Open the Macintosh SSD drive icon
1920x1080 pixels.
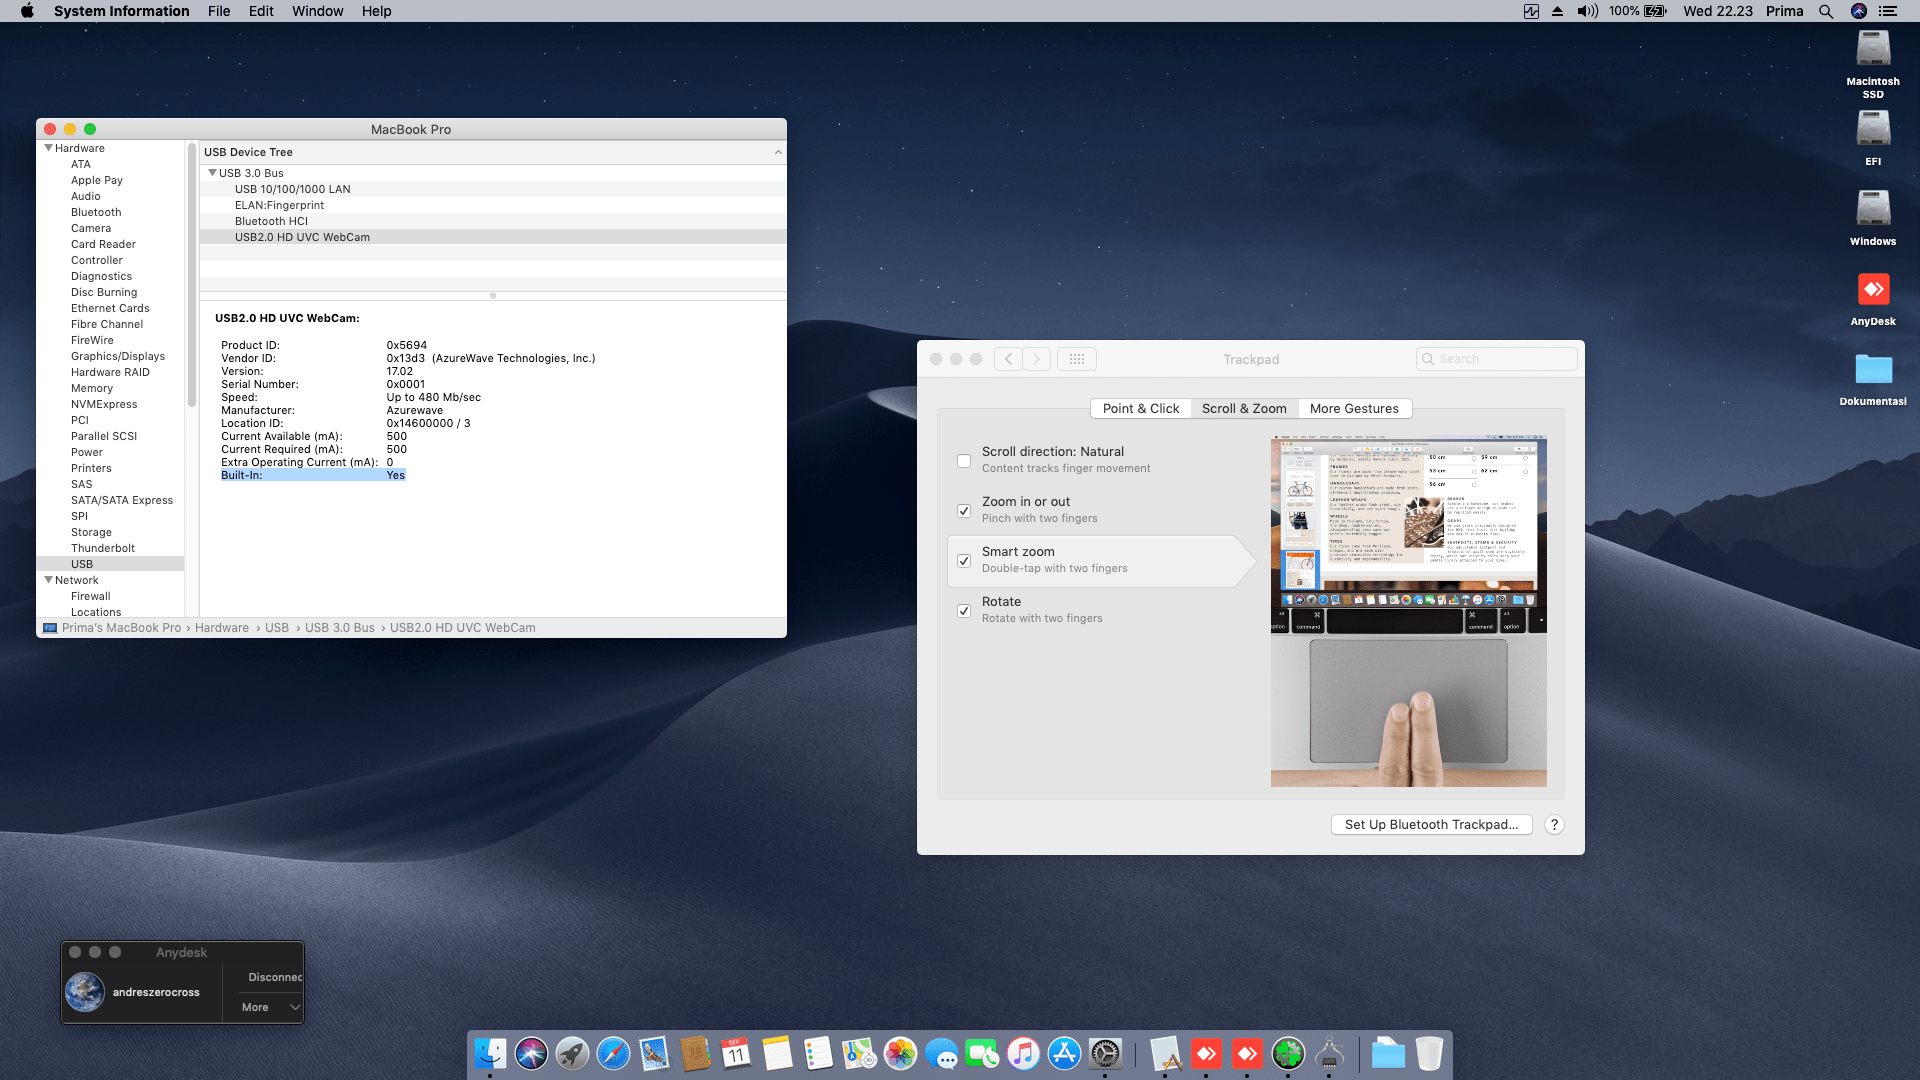pyautogui.click(x=1872, y=50)
